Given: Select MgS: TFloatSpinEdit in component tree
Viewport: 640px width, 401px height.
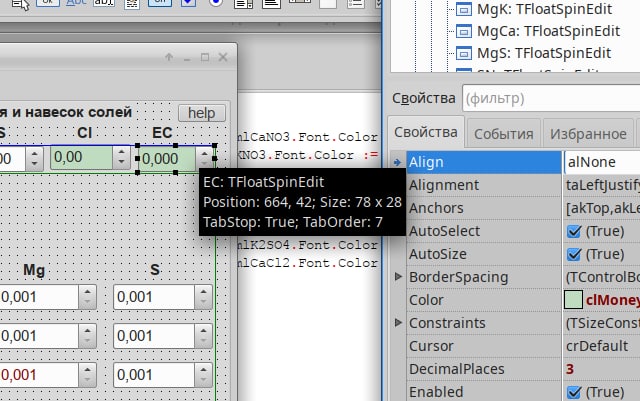Looking at the screenshot, I should (544, 53).
